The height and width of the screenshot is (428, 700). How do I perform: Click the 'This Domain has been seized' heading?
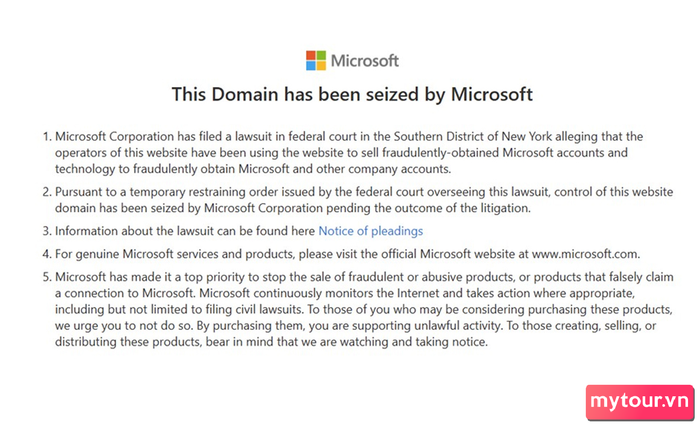pyautogui.click(x=352, y=94)
